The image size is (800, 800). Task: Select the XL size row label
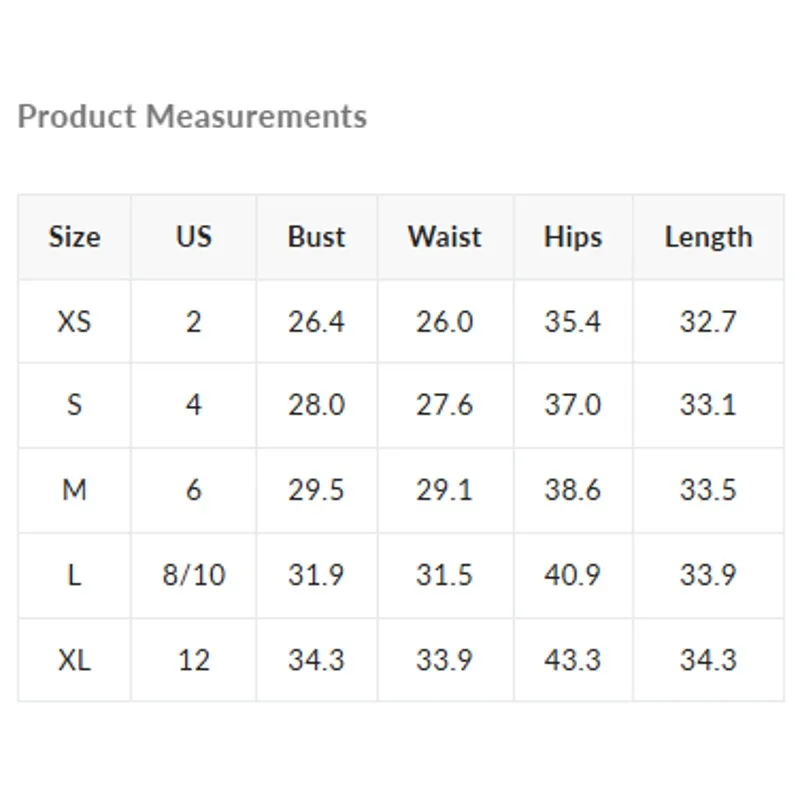pos(74,660)
